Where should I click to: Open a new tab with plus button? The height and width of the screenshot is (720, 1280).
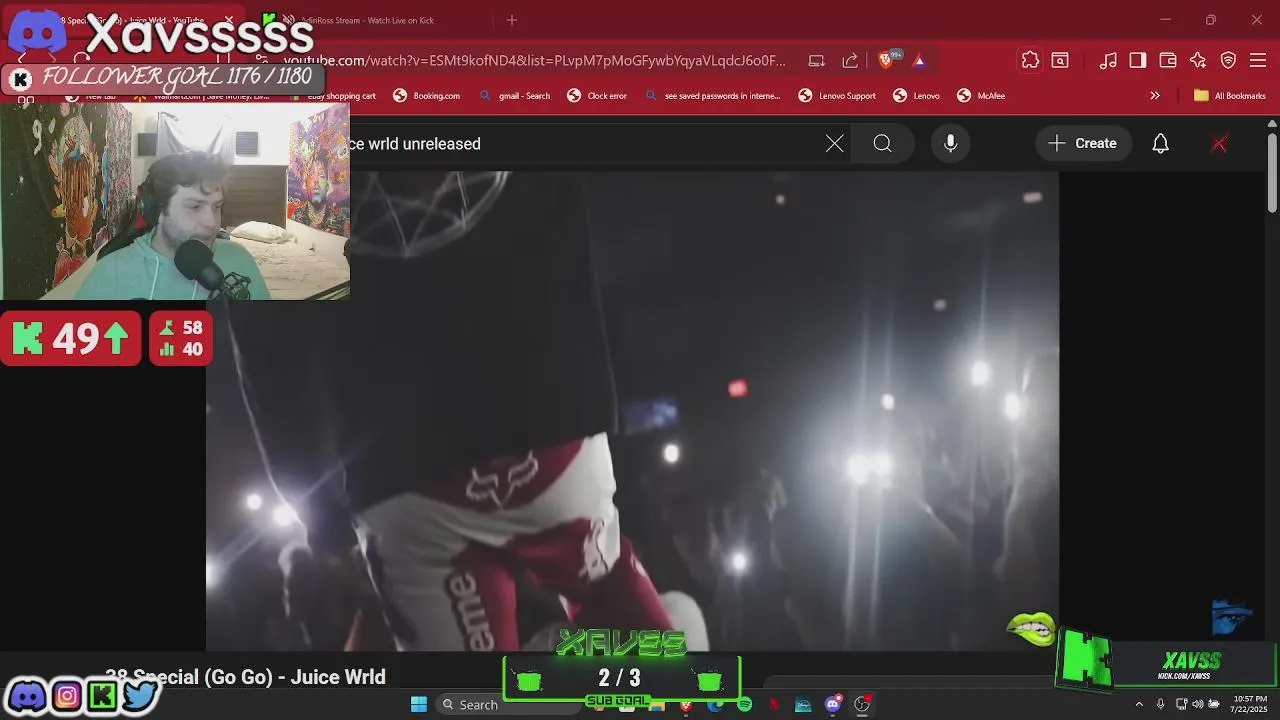coord(512,20)
